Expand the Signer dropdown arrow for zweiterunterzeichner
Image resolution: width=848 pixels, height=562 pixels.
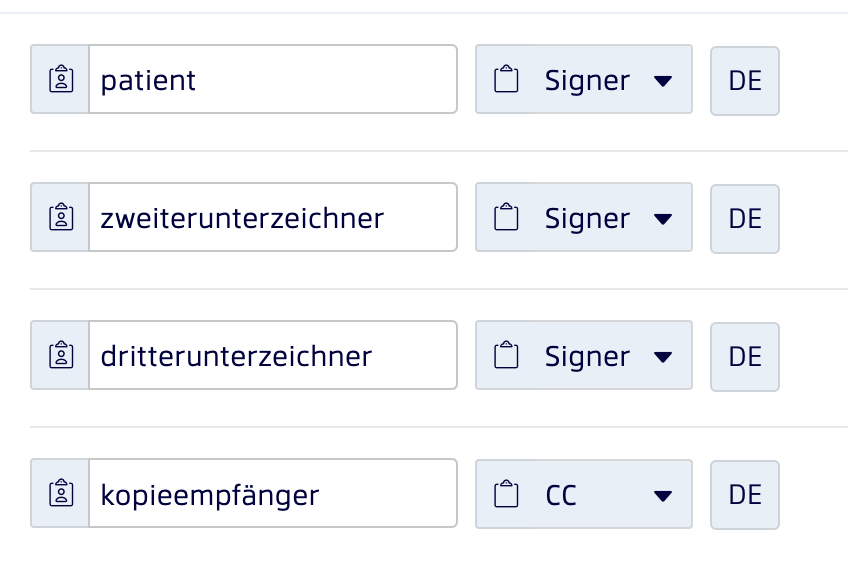pyautogui.click(x=662, y=219)
